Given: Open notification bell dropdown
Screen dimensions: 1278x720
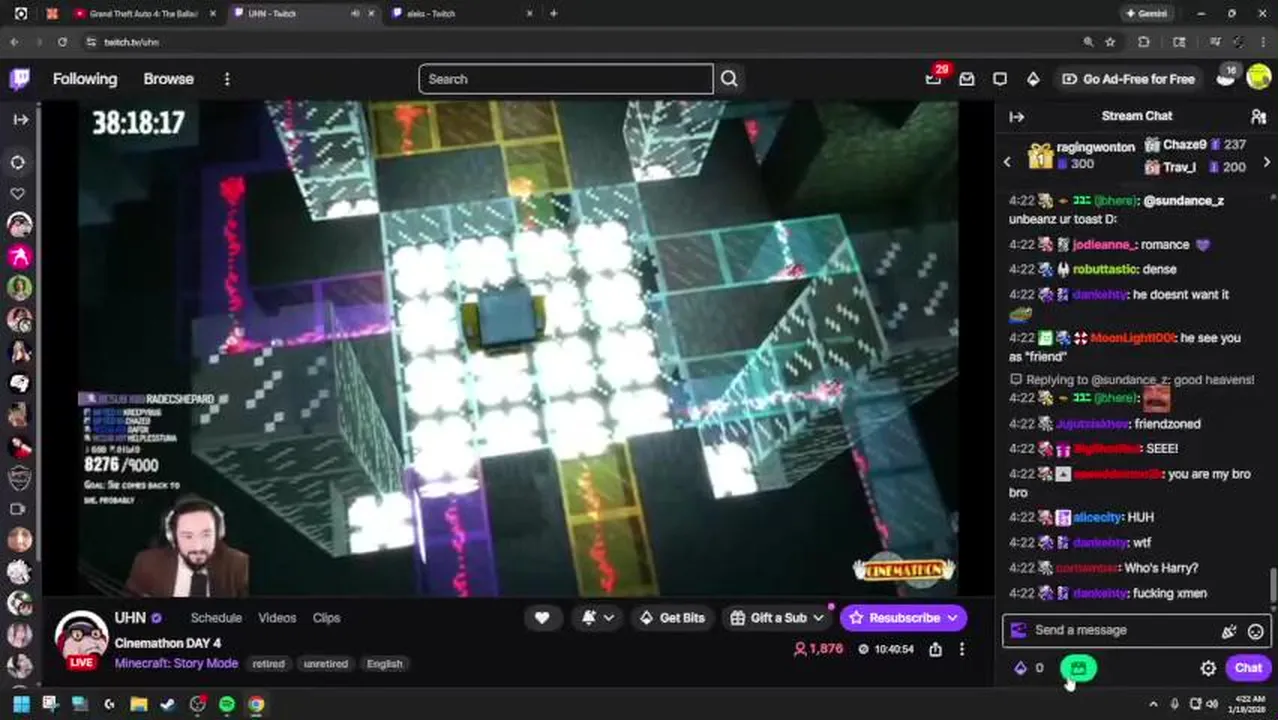Looking at the screenshot, I should pyautogui.click(x=597, y=618).
